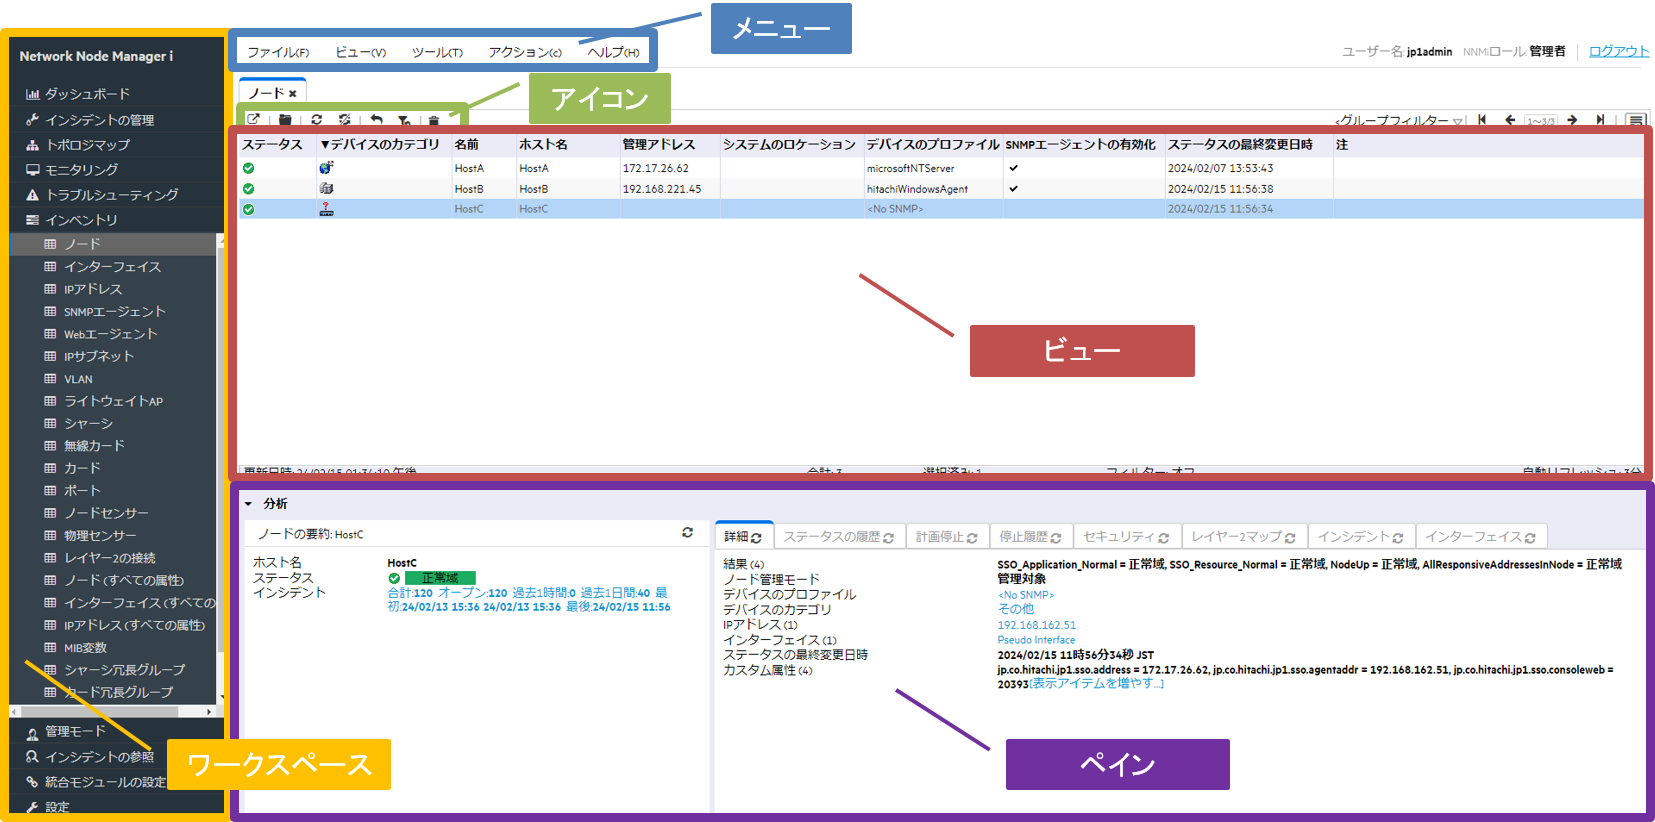
Task: Select the HostA row status check
Action: [248, 168]
